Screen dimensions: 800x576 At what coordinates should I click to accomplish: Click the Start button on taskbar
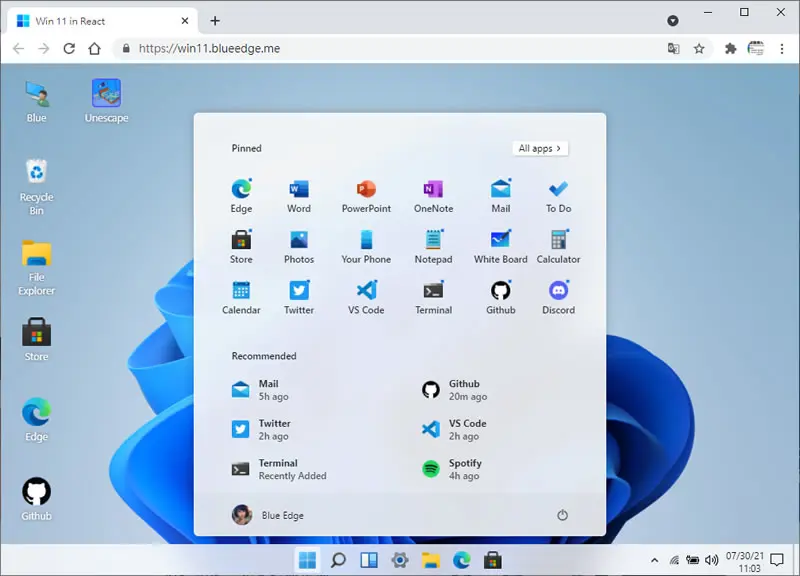coord(307,560)
